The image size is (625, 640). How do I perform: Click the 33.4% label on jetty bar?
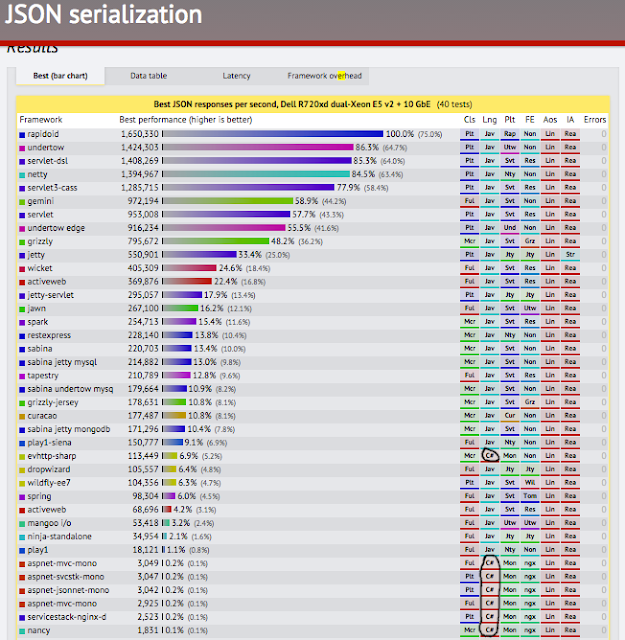(x=250, y=255)
